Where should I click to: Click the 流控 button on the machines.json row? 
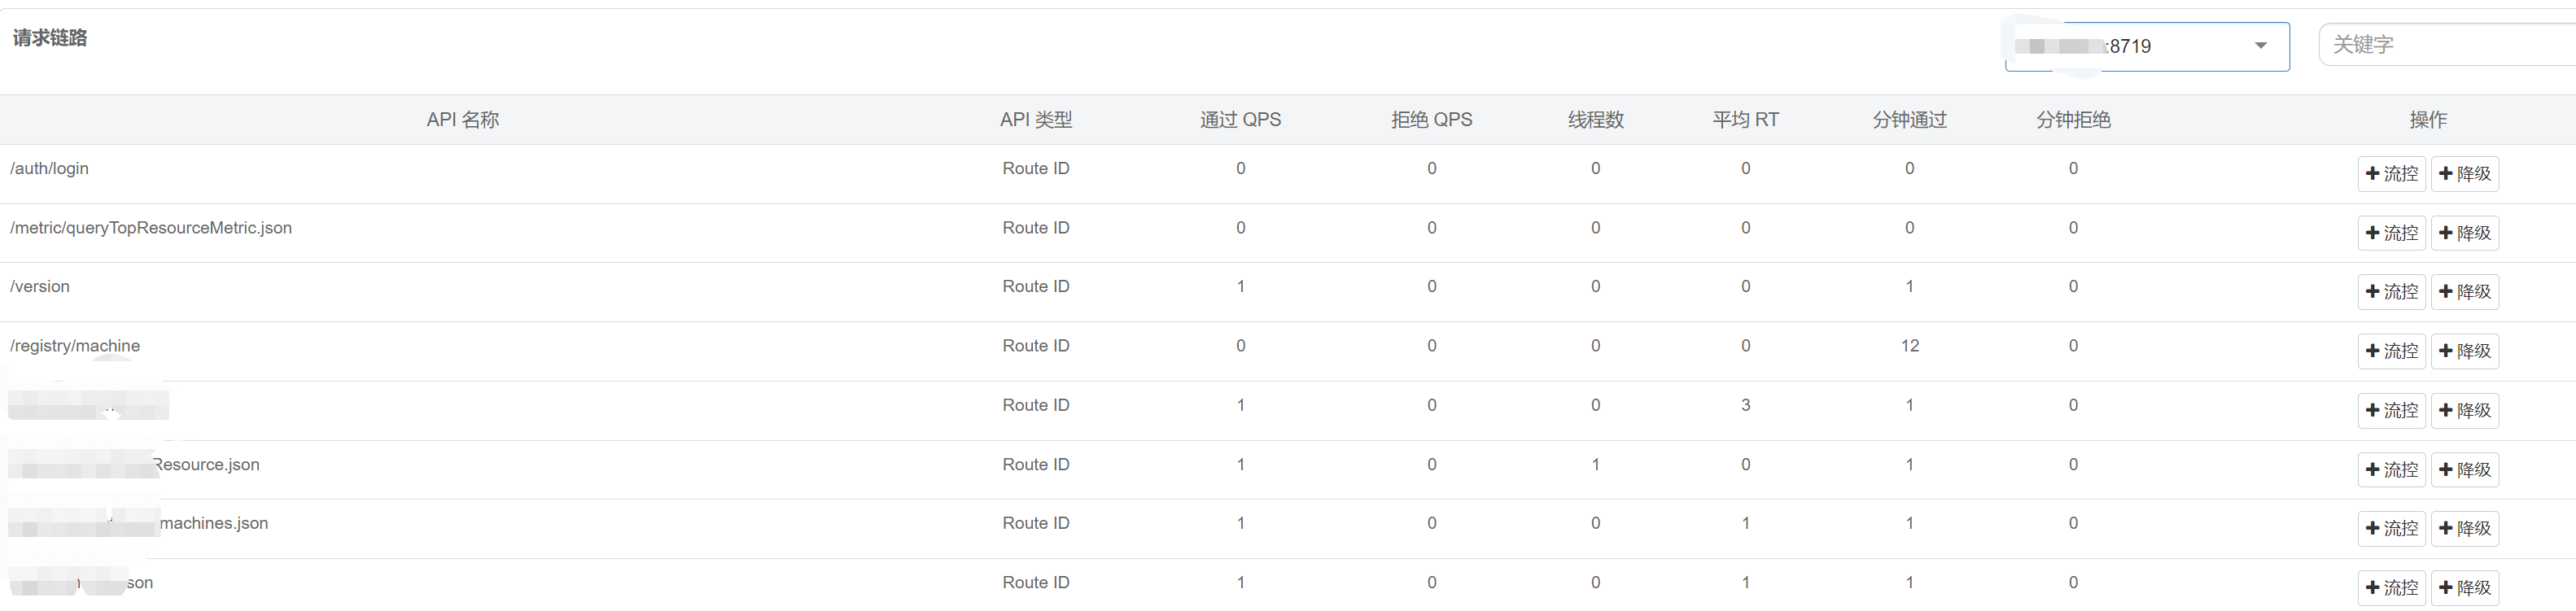[2391, 528]
